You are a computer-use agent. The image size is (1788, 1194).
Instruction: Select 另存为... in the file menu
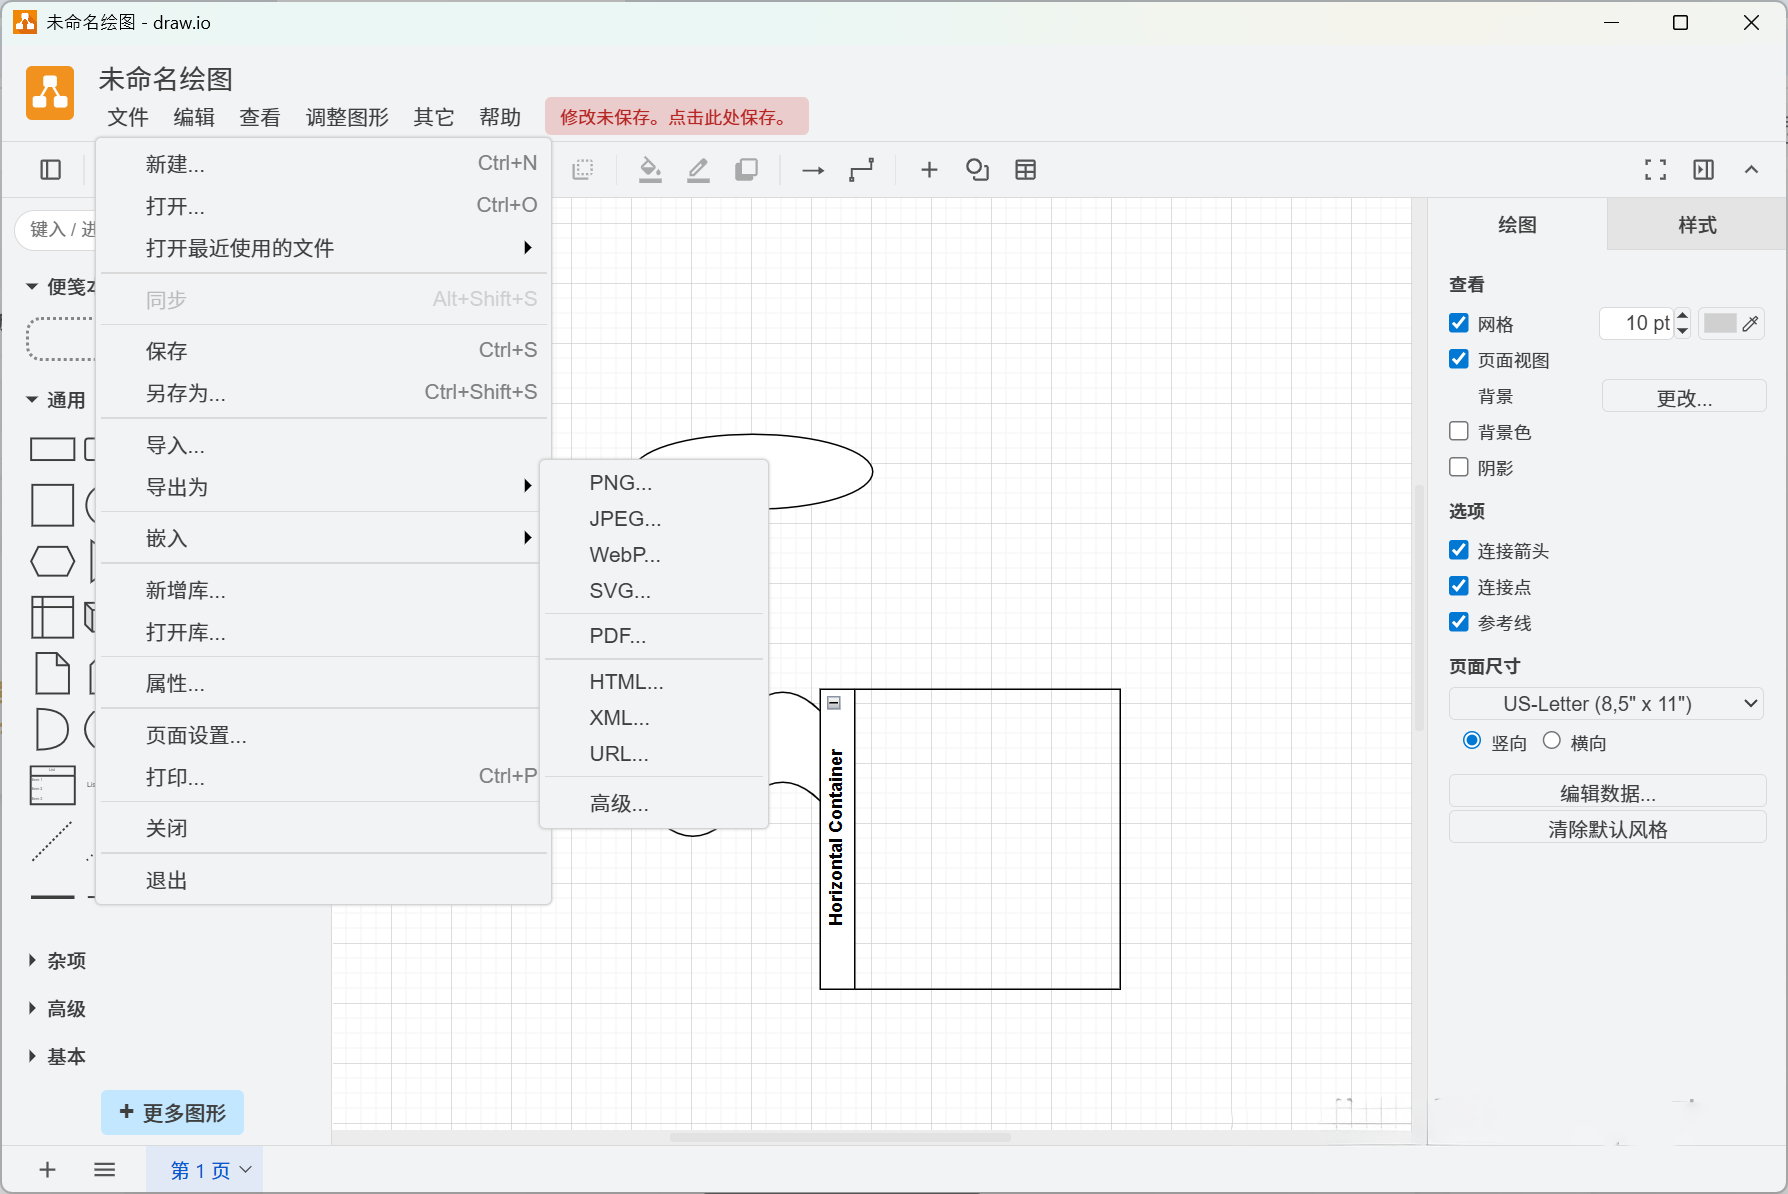324,393
